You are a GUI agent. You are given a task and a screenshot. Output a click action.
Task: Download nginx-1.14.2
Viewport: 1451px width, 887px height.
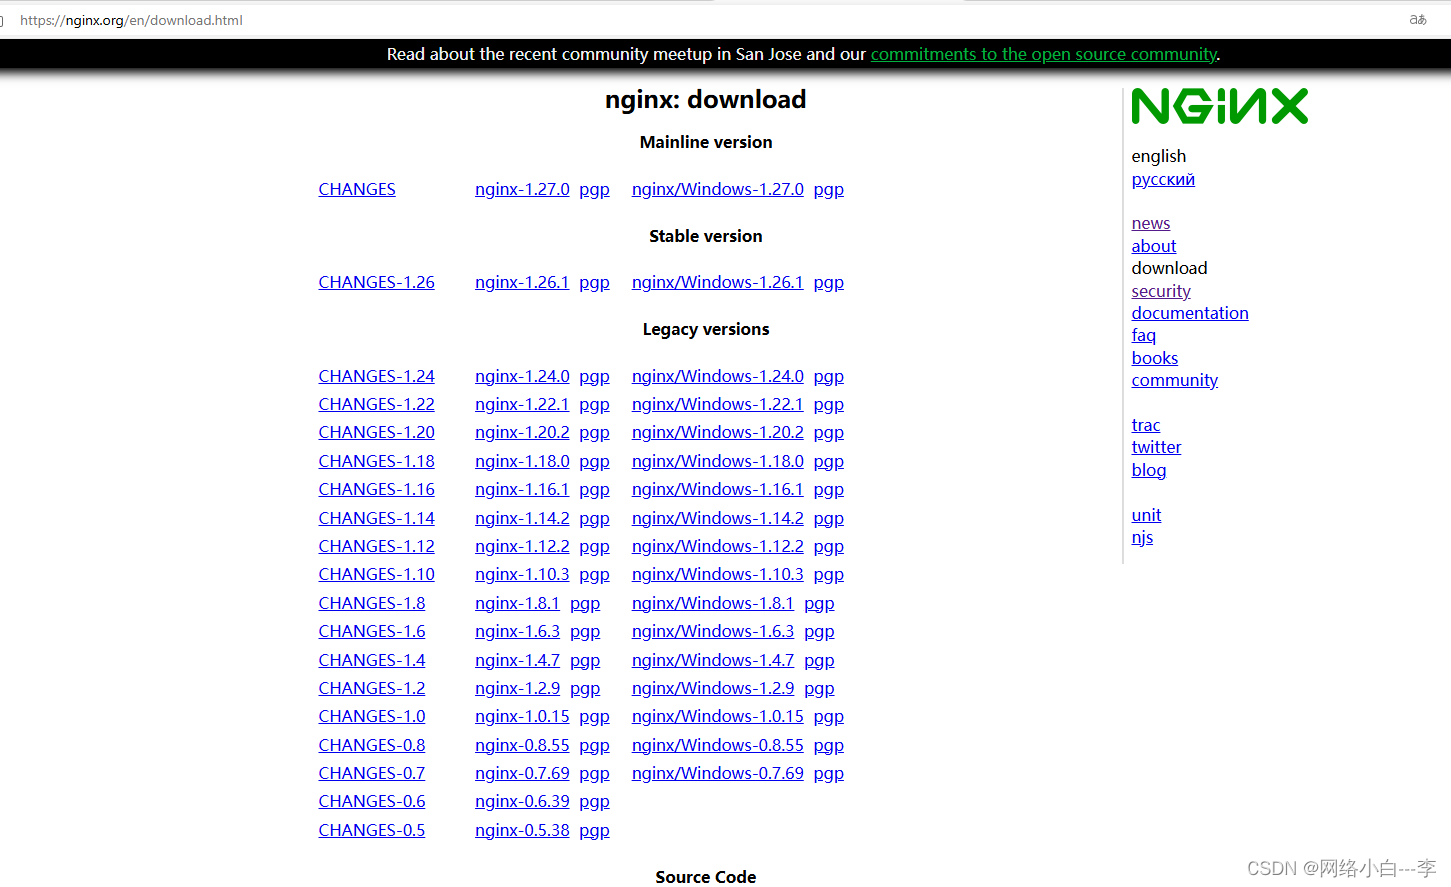[522, 518]
